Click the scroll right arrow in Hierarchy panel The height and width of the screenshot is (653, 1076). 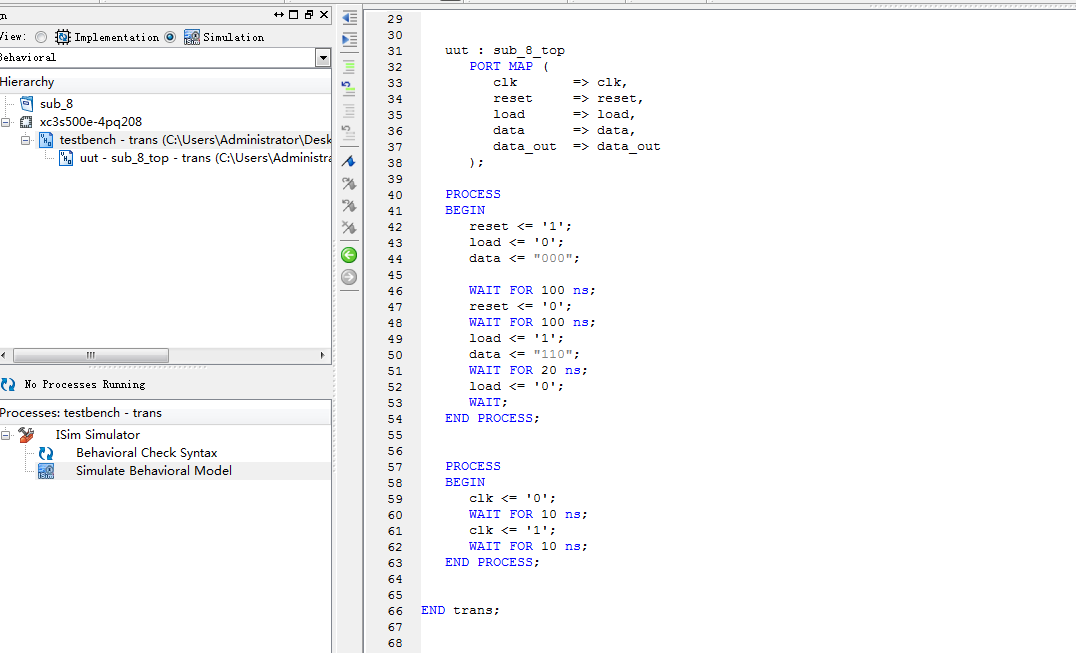[x=322, y=355]
